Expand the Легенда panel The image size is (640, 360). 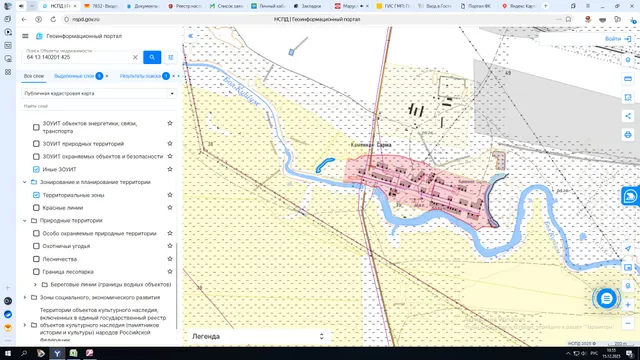pyautogui.click(x=322, y=336)
